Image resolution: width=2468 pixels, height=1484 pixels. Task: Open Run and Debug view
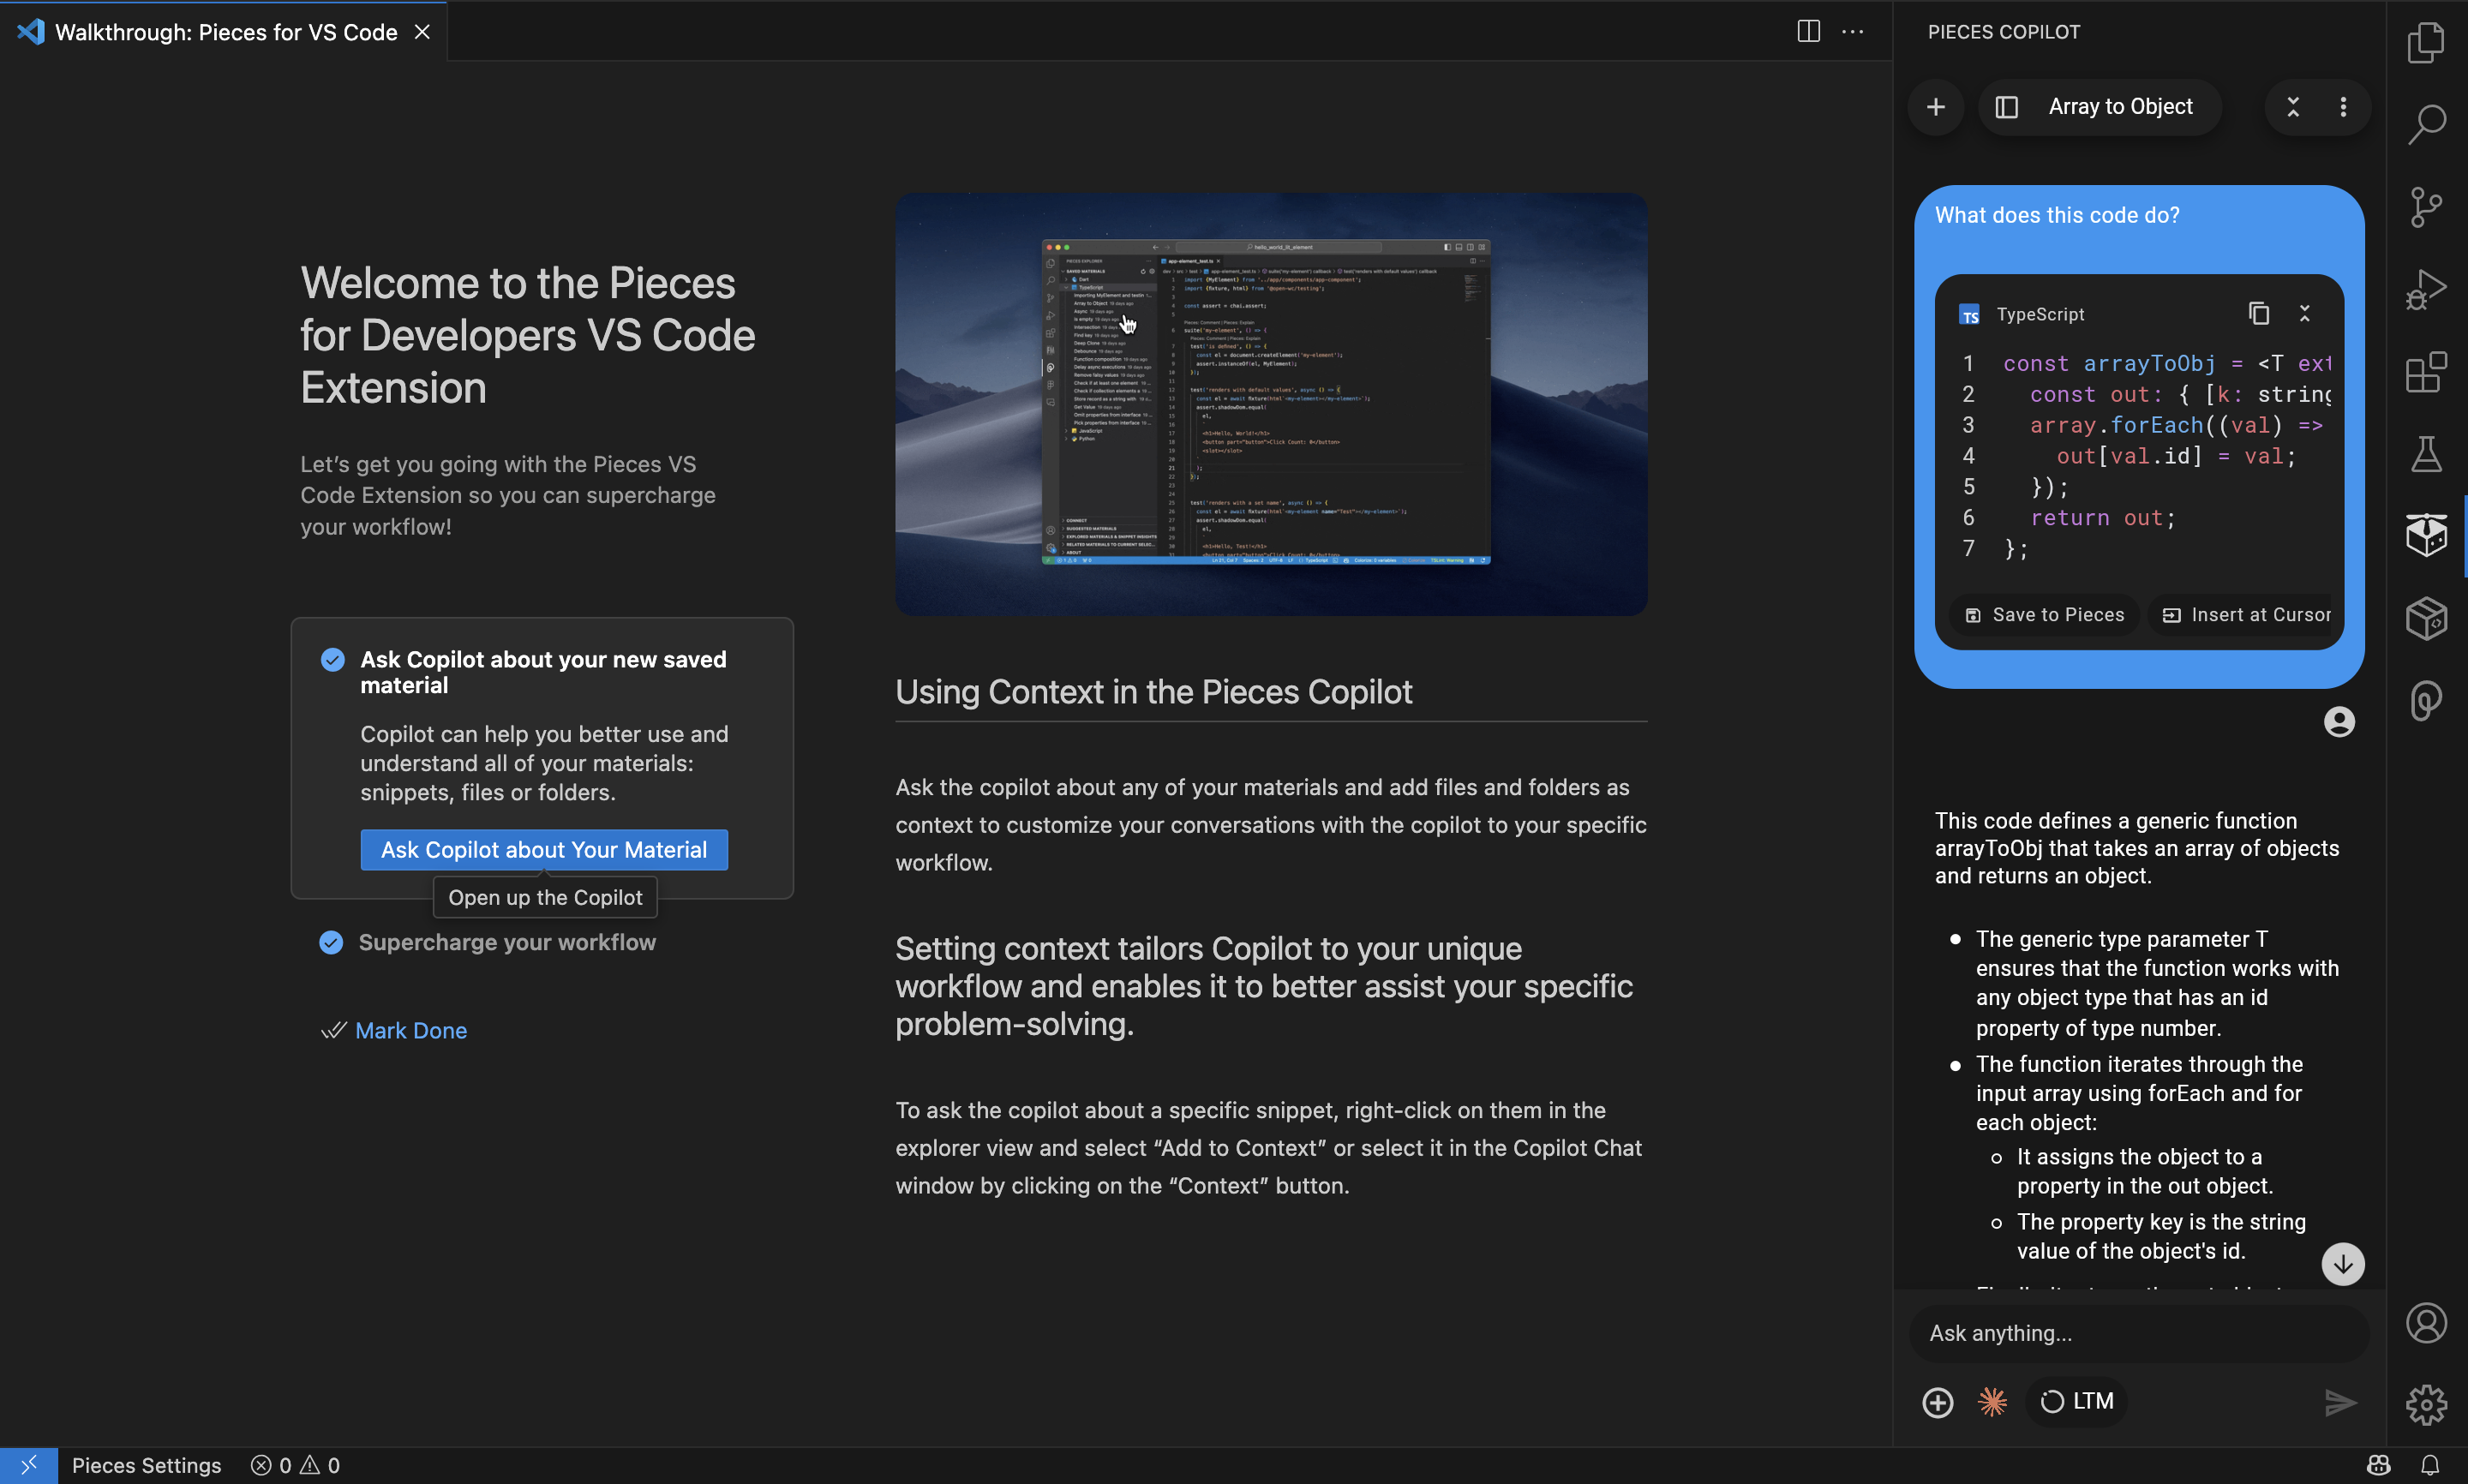(x=2426, y=290)
